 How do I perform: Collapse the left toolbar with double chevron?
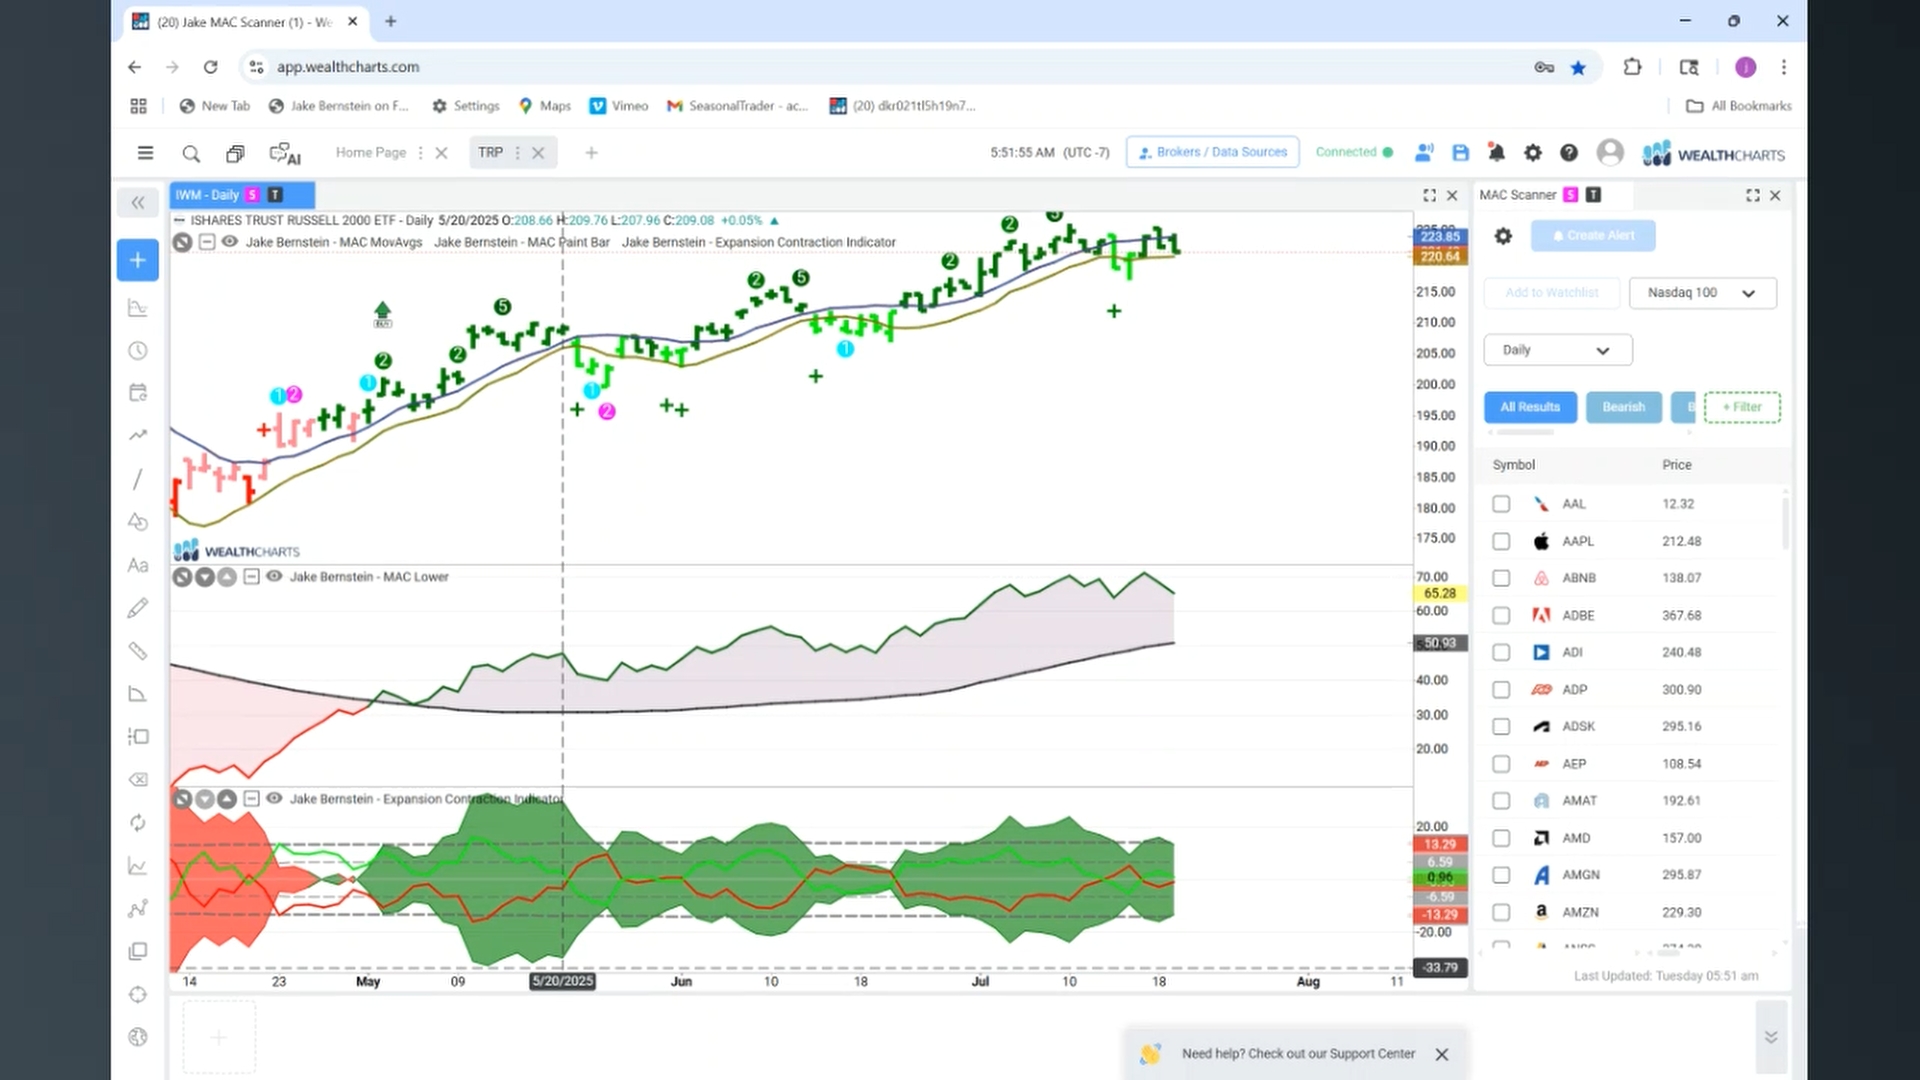coord(138,203)
